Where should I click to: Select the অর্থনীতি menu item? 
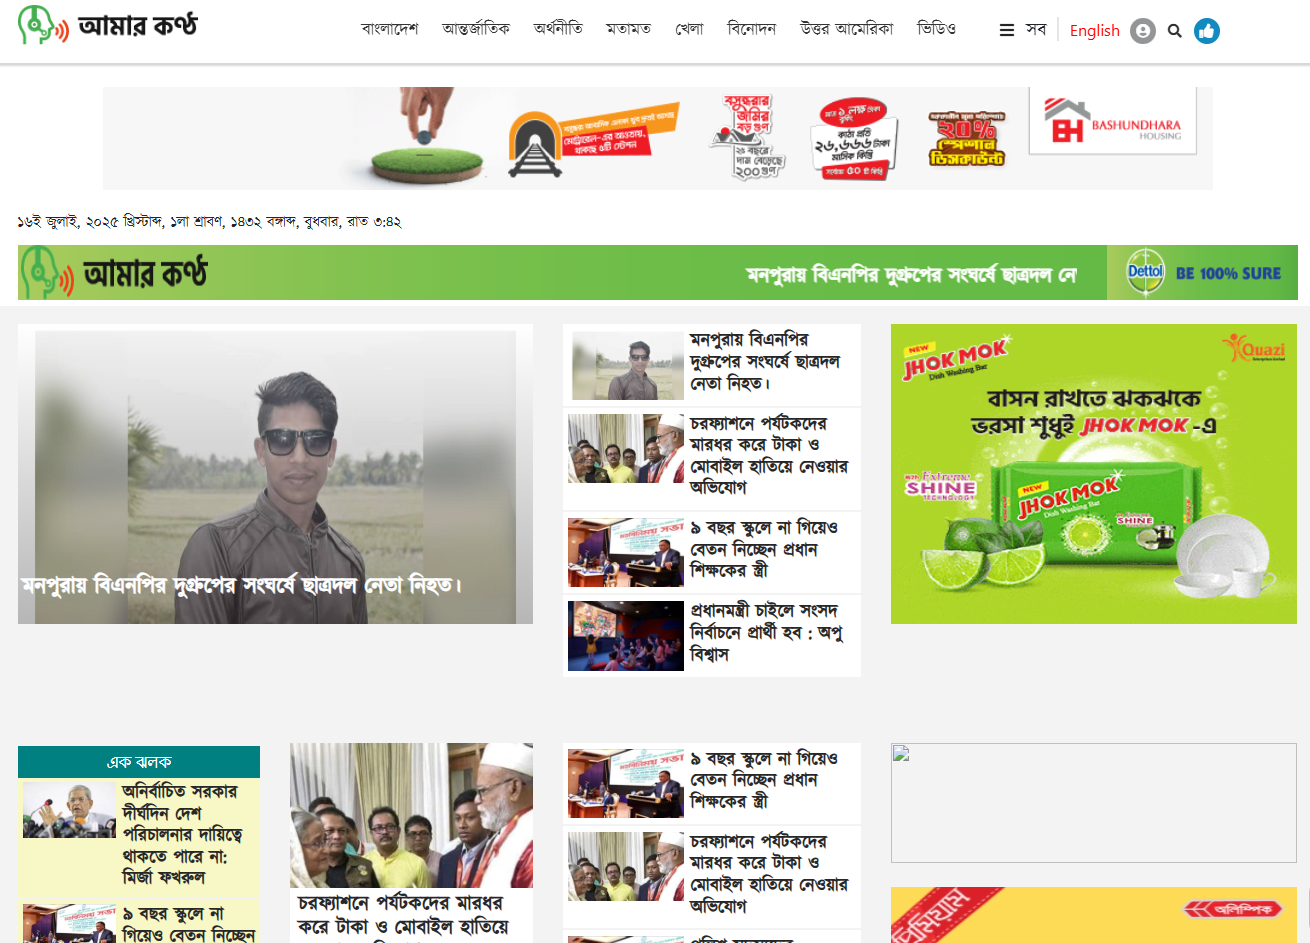(x=558, y=29)
